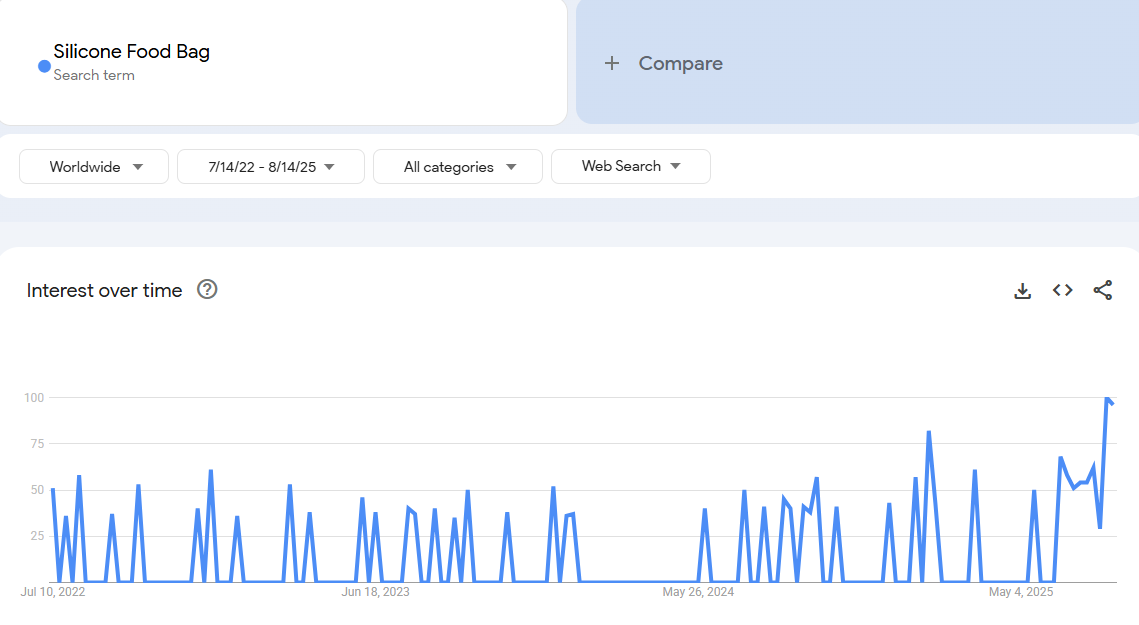Open help for Interest over time

coord(207,290)
